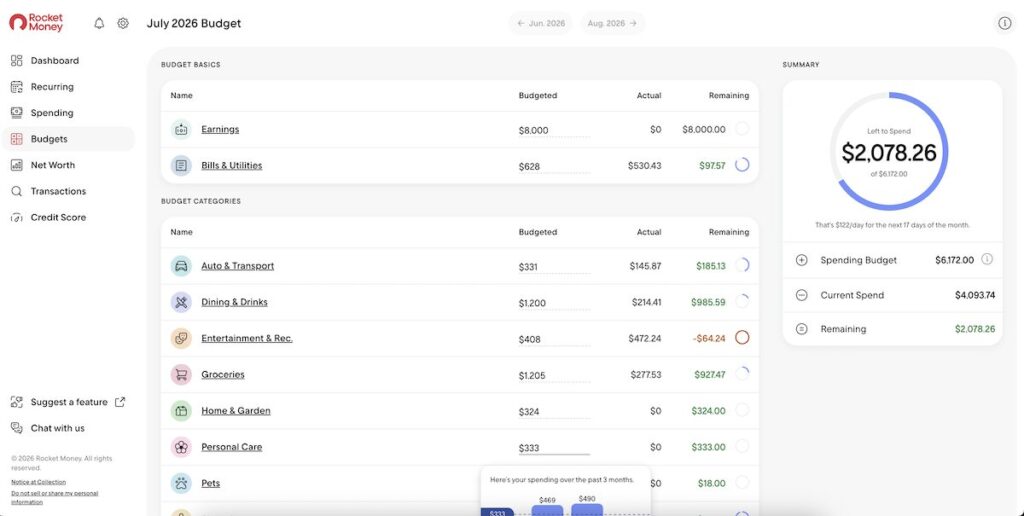Image resolution: width=1024 pixels, height=516 pixels.
Task: Edit Dining & Drinks budgeted $1,200
Action: (554, 303)
